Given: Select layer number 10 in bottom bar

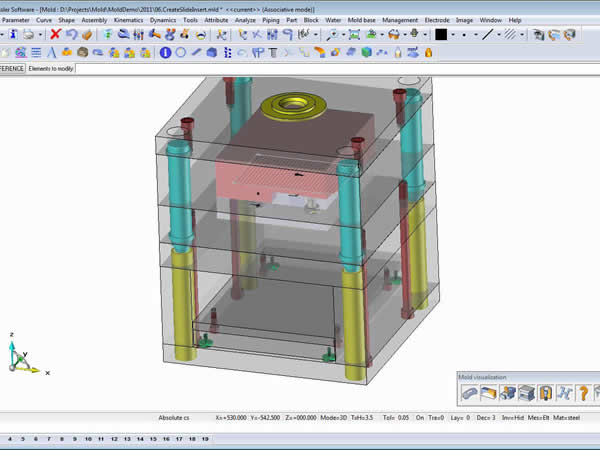Looking at the screenshot, I should click(88, 439).
